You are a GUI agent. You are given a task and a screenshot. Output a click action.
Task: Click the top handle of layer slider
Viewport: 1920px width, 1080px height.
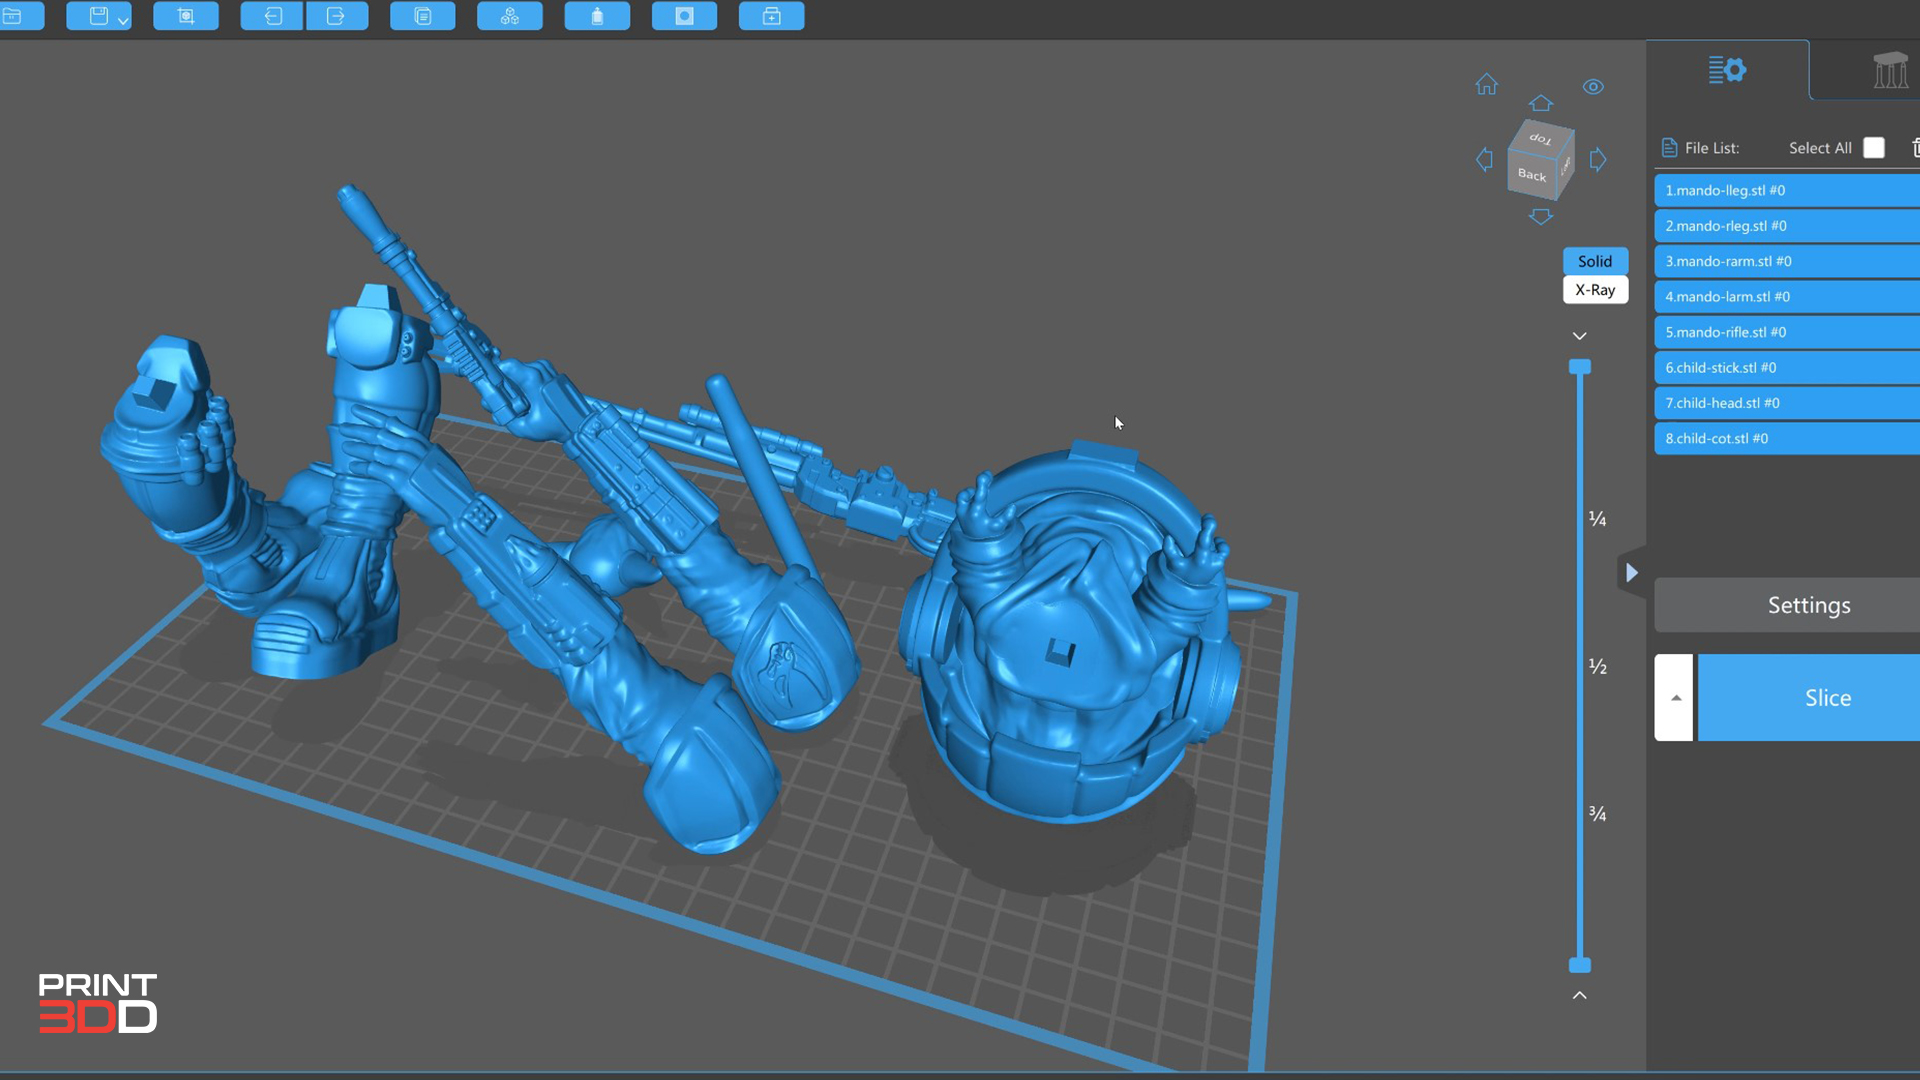tap(1580, 367)
